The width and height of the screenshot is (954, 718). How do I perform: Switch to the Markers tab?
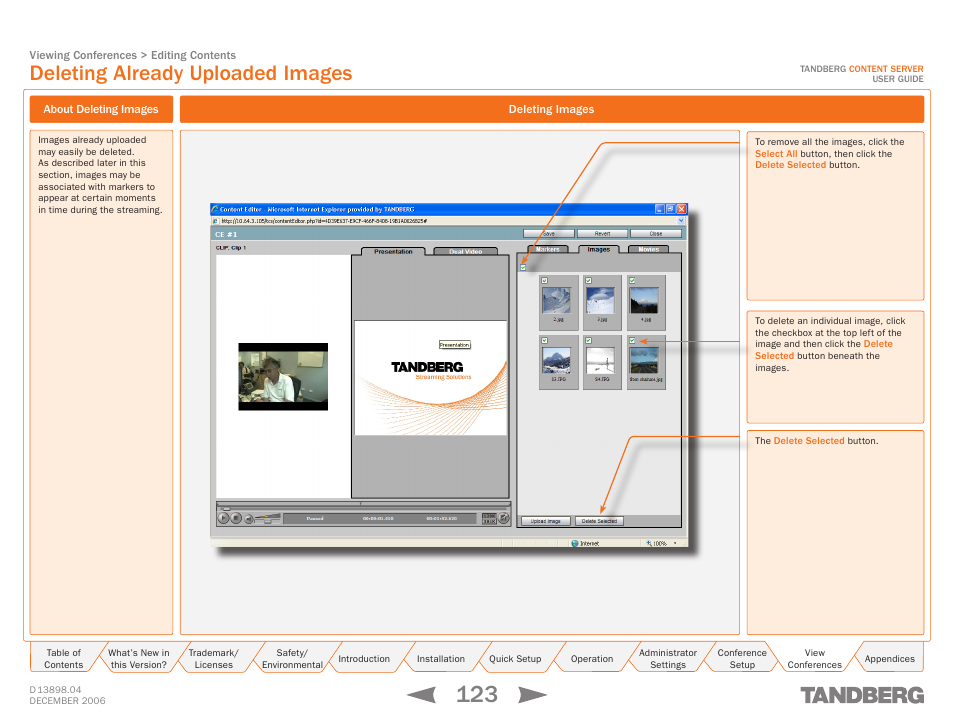[547, 249]
